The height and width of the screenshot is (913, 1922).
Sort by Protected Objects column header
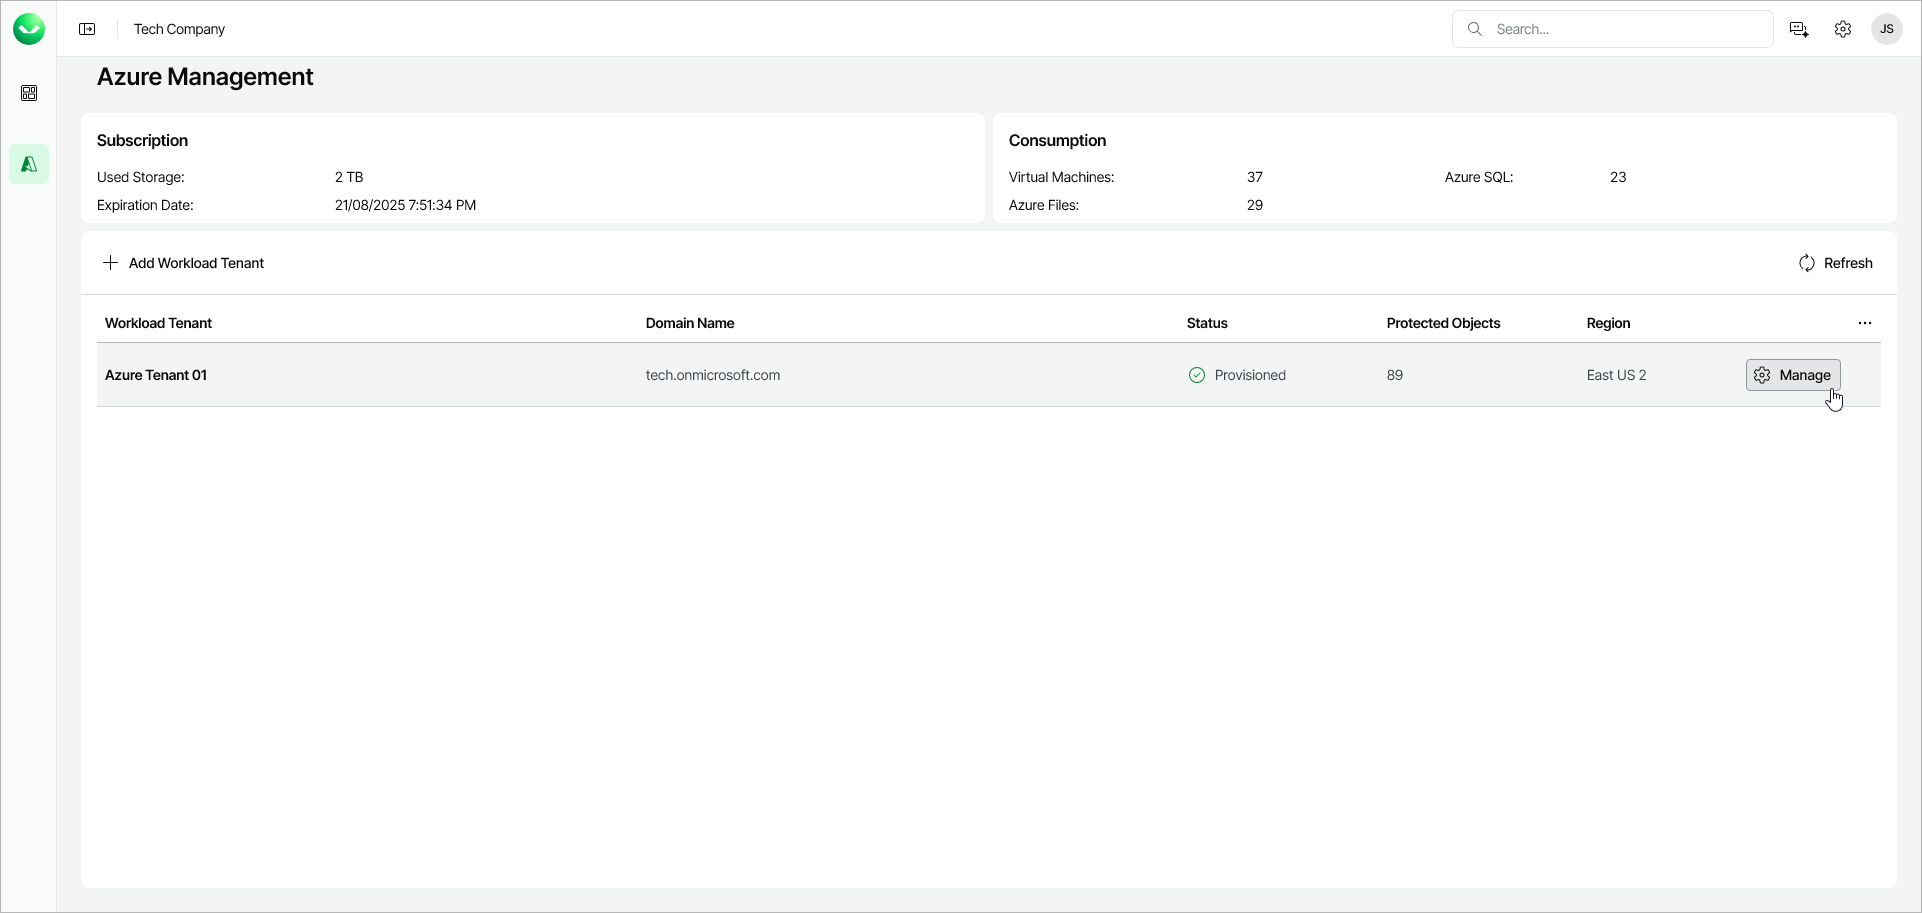point(1443,323)
